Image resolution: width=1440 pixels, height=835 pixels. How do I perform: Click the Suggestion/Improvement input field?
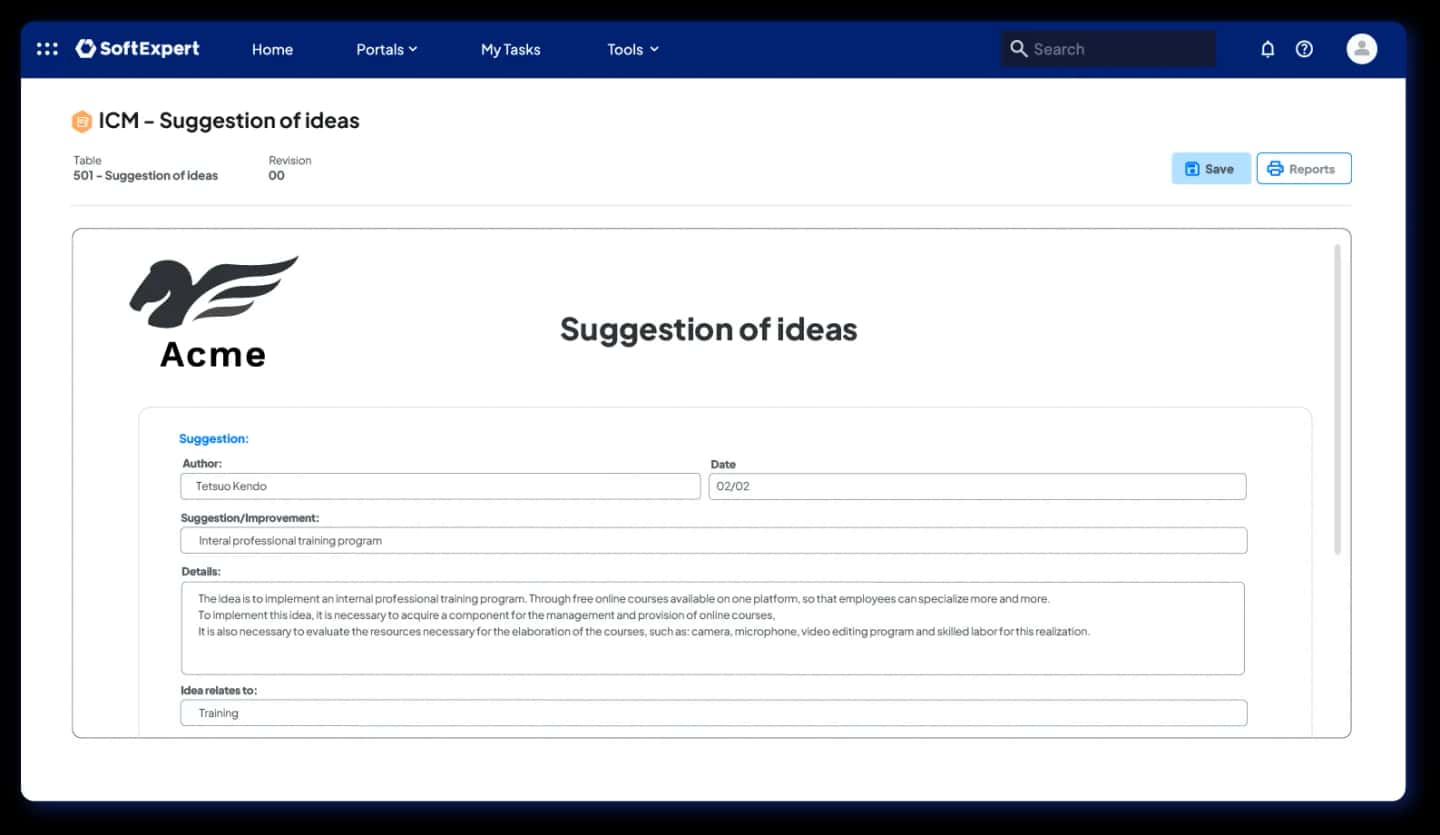pyautogui.click(x=714, y=540)
